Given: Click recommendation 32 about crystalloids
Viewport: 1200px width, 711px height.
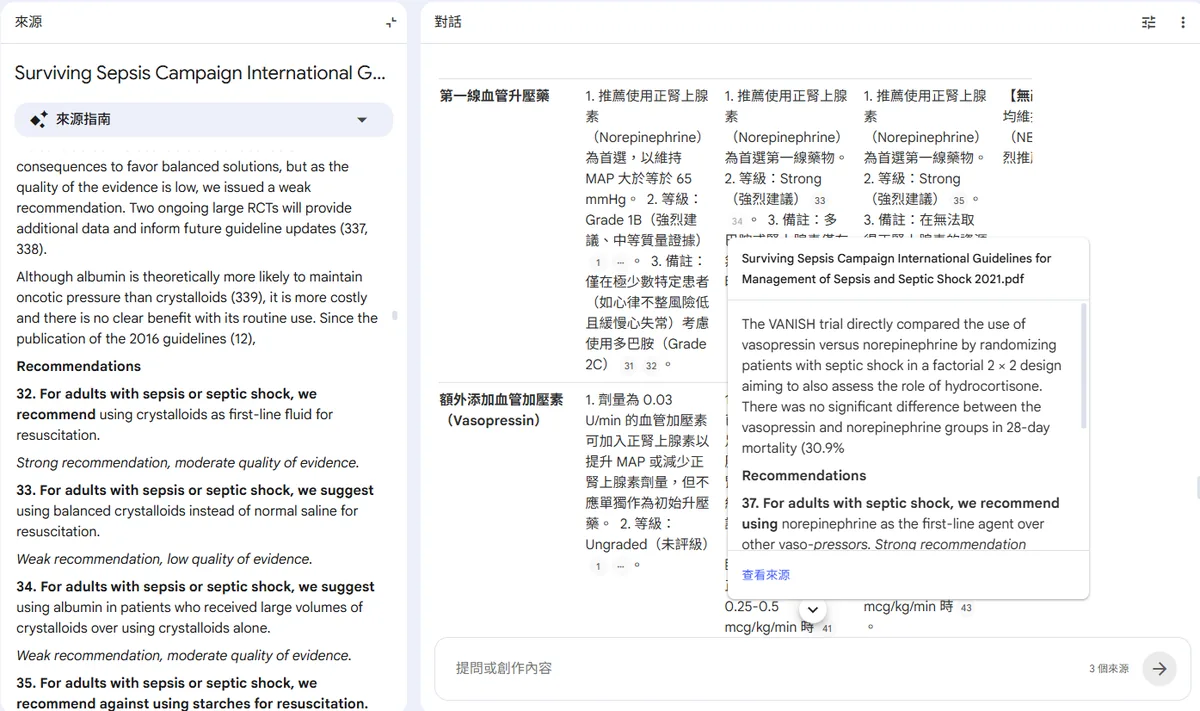Looking at the screenshot, I should point(175,414).
